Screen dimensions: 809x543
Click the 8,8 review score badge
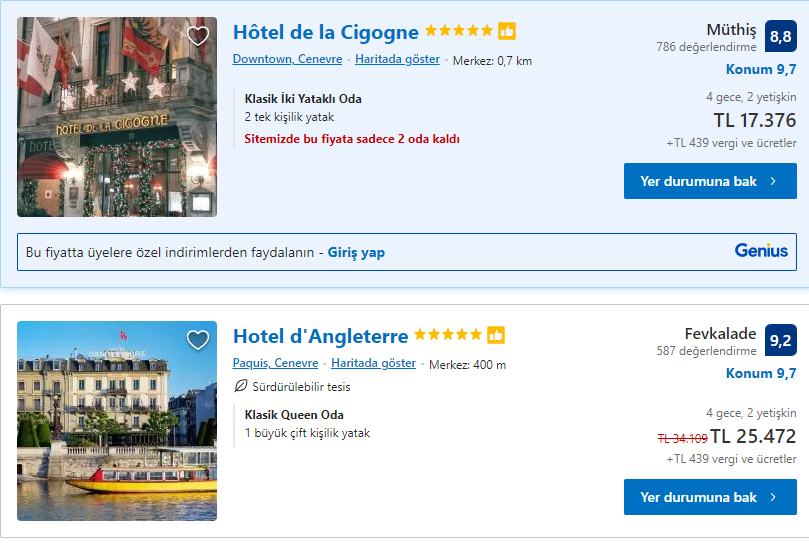tap(781, 37)
